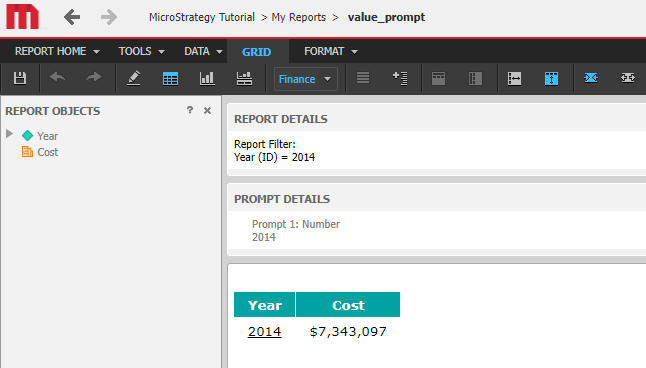The width and height of the screenshot is (646, 368).
Task: Drill on the 2014 year link
Action: (264, 331)
